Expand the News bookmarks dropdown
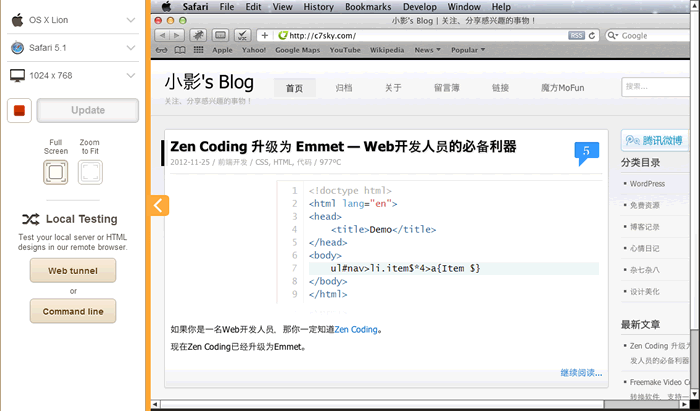The height and width of the screenshot is (411, 700). click(x=427, y=50)
